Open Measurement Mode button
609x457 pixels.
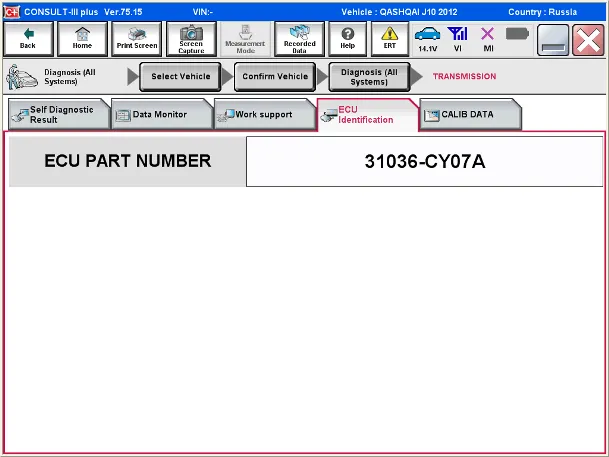point(245,39)
